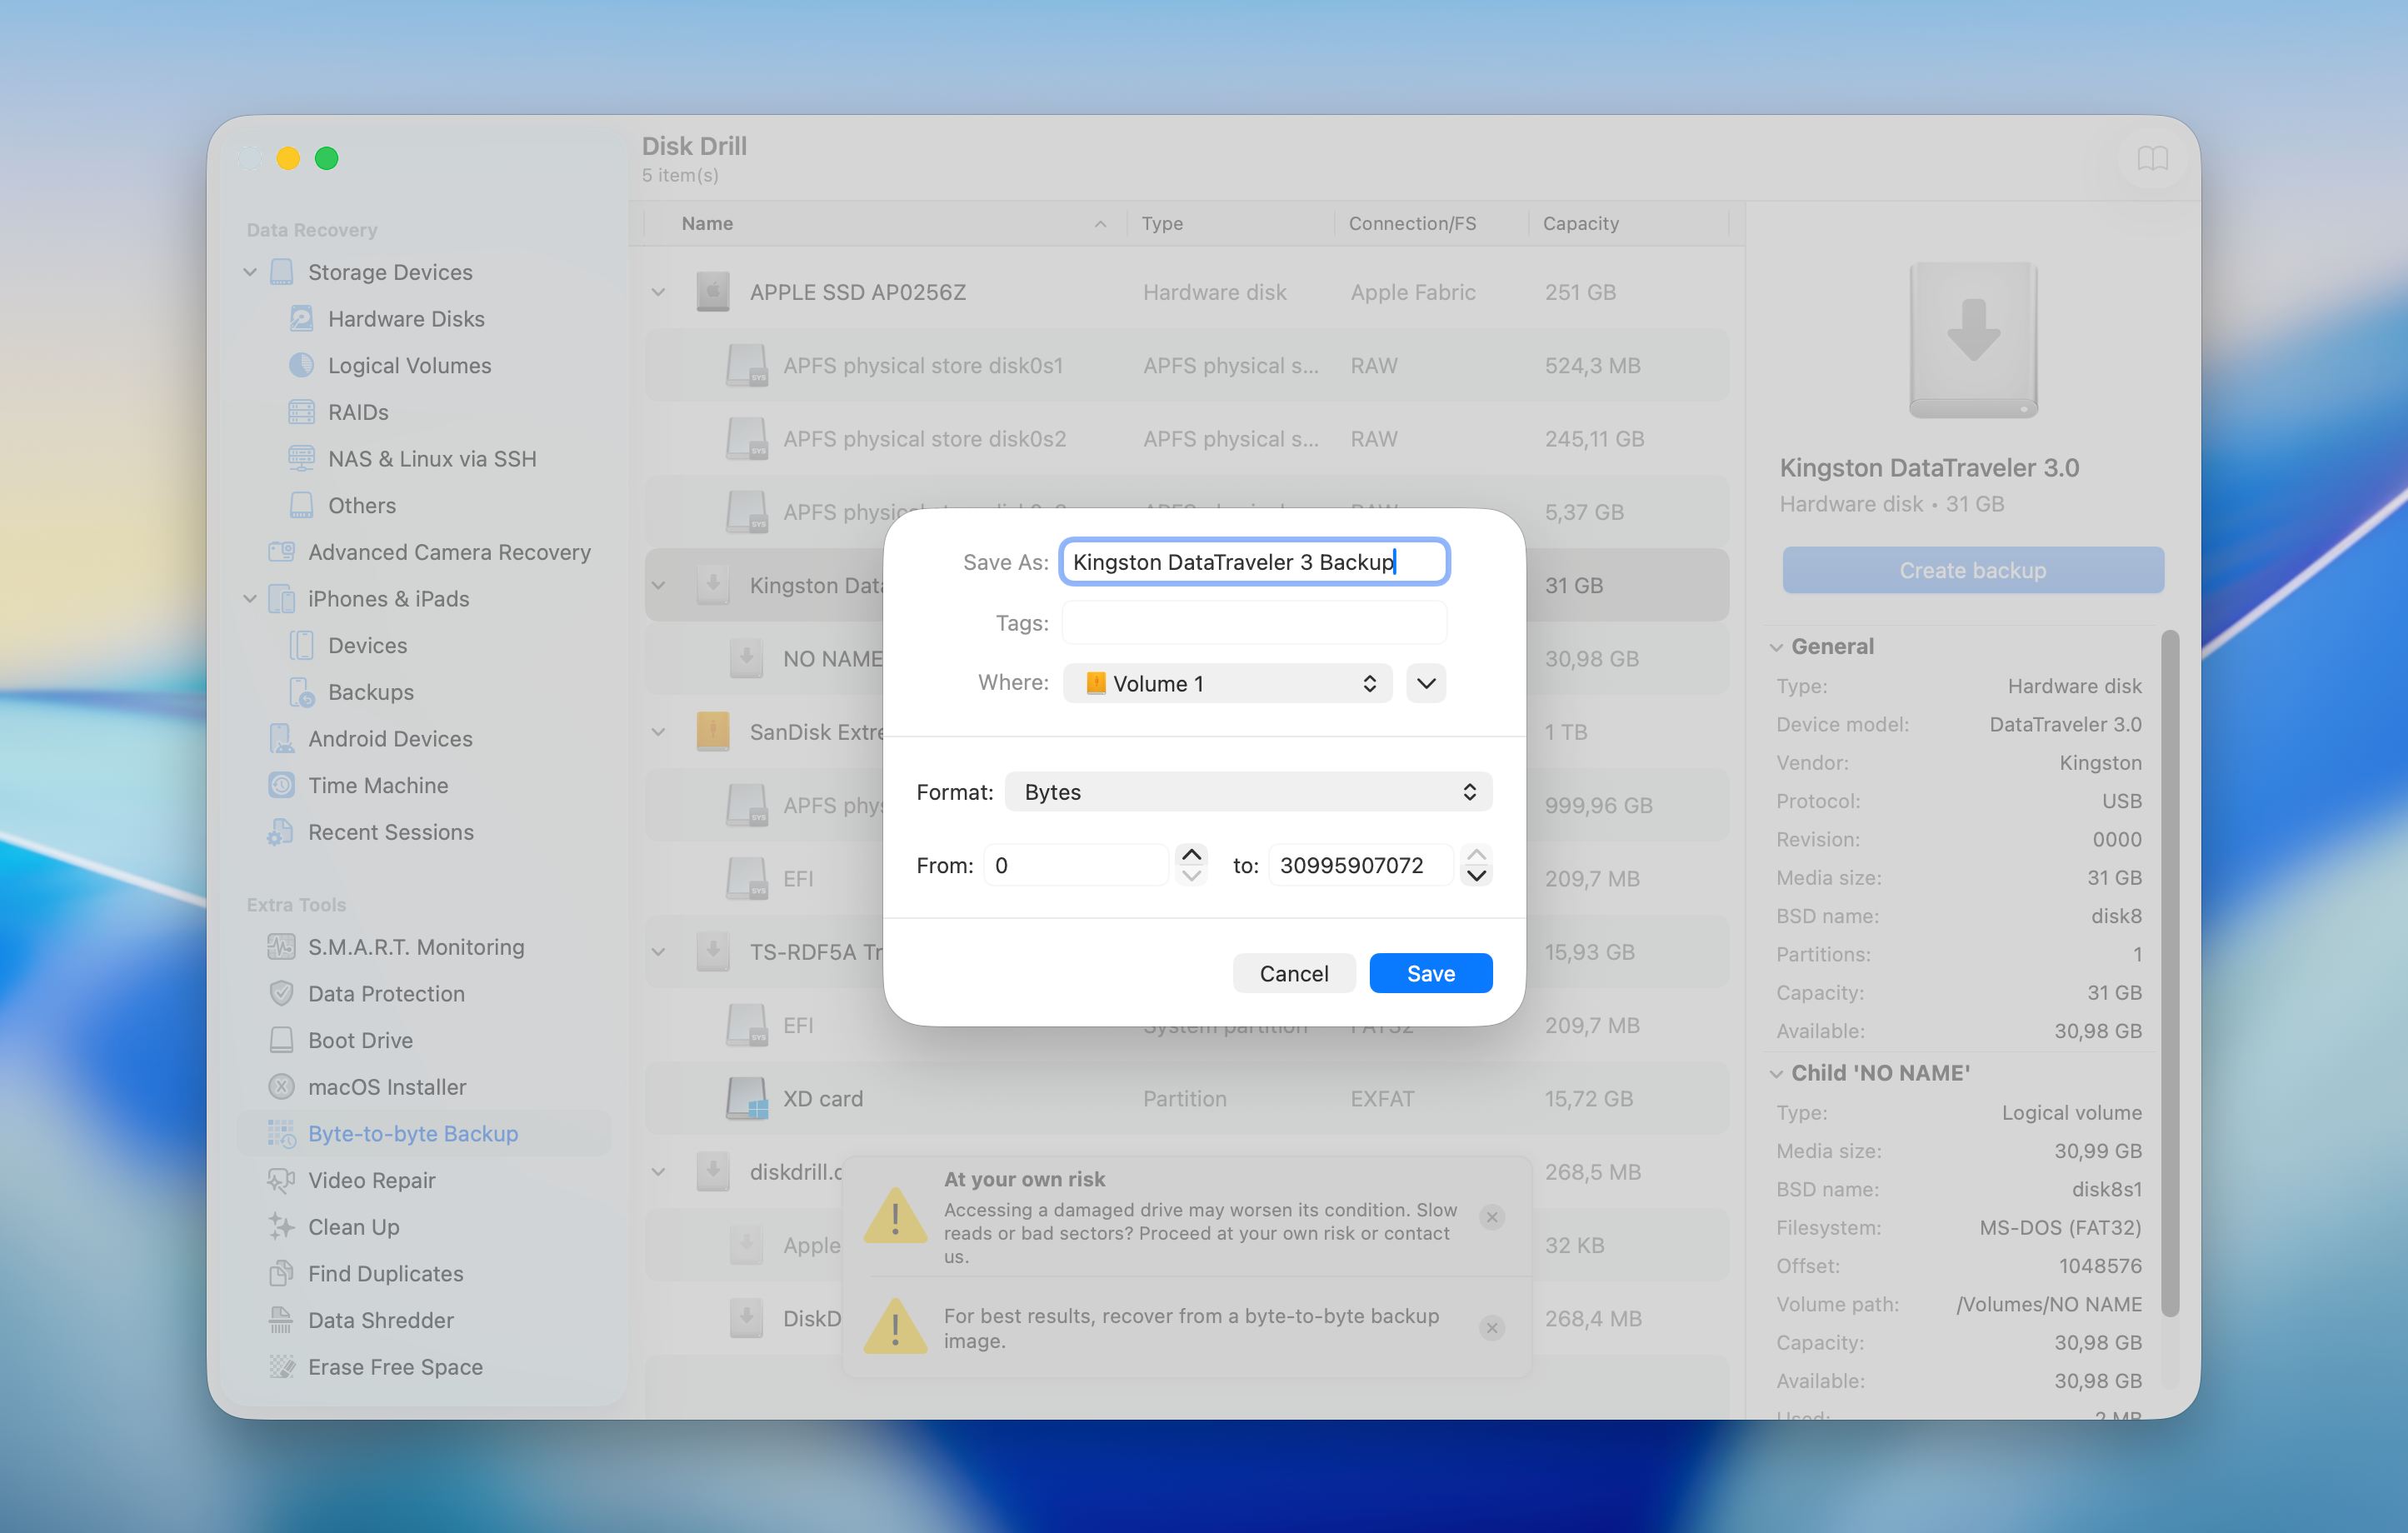This screenshot has width=2408, height=1533.
Task: Open the Backups sidebar item
Action: click(370, 692)
